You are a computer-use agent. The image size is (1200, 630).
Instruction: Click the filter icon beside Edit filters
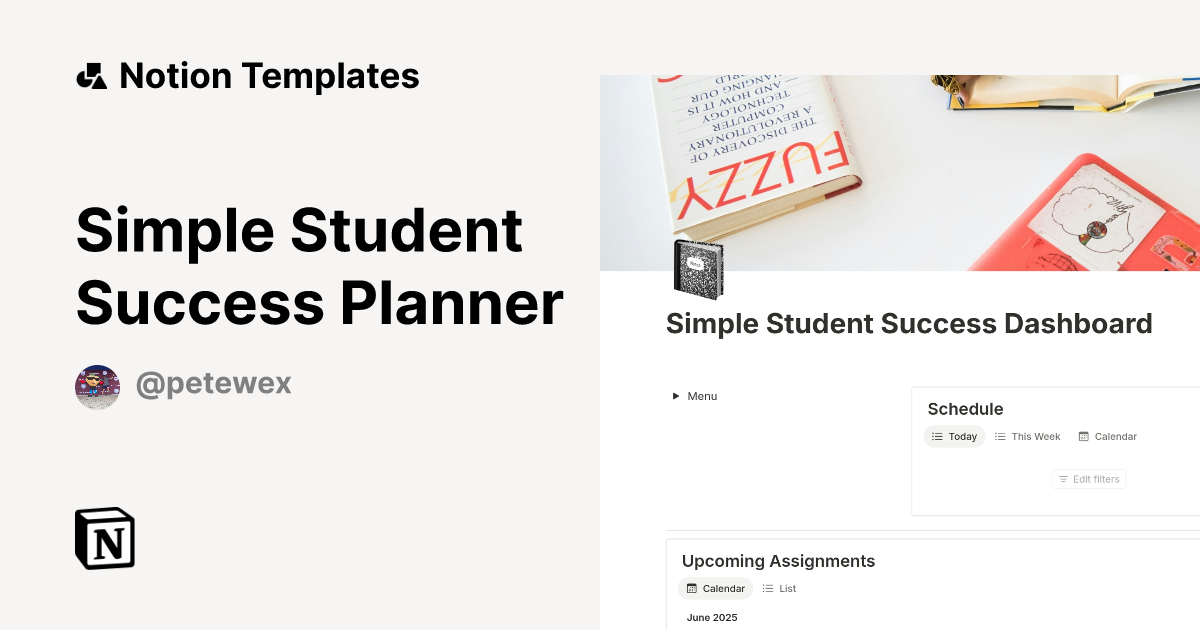pyautogui.click(x=1063, y=479)
